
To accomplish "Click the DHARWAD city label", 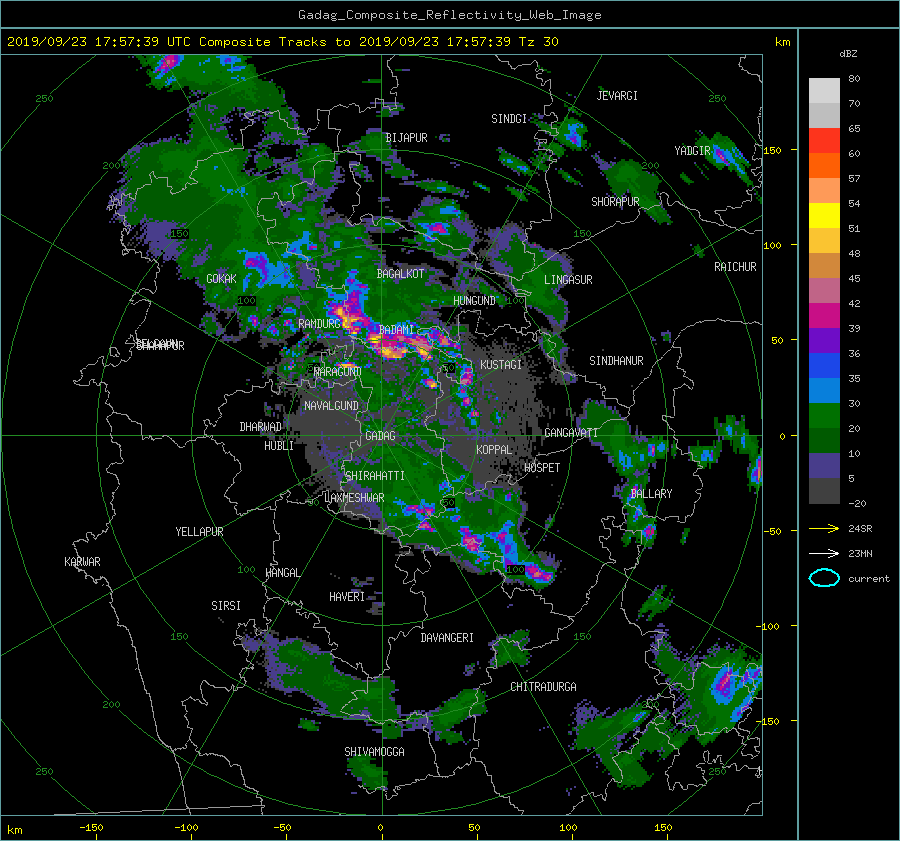I will point(260,427).
